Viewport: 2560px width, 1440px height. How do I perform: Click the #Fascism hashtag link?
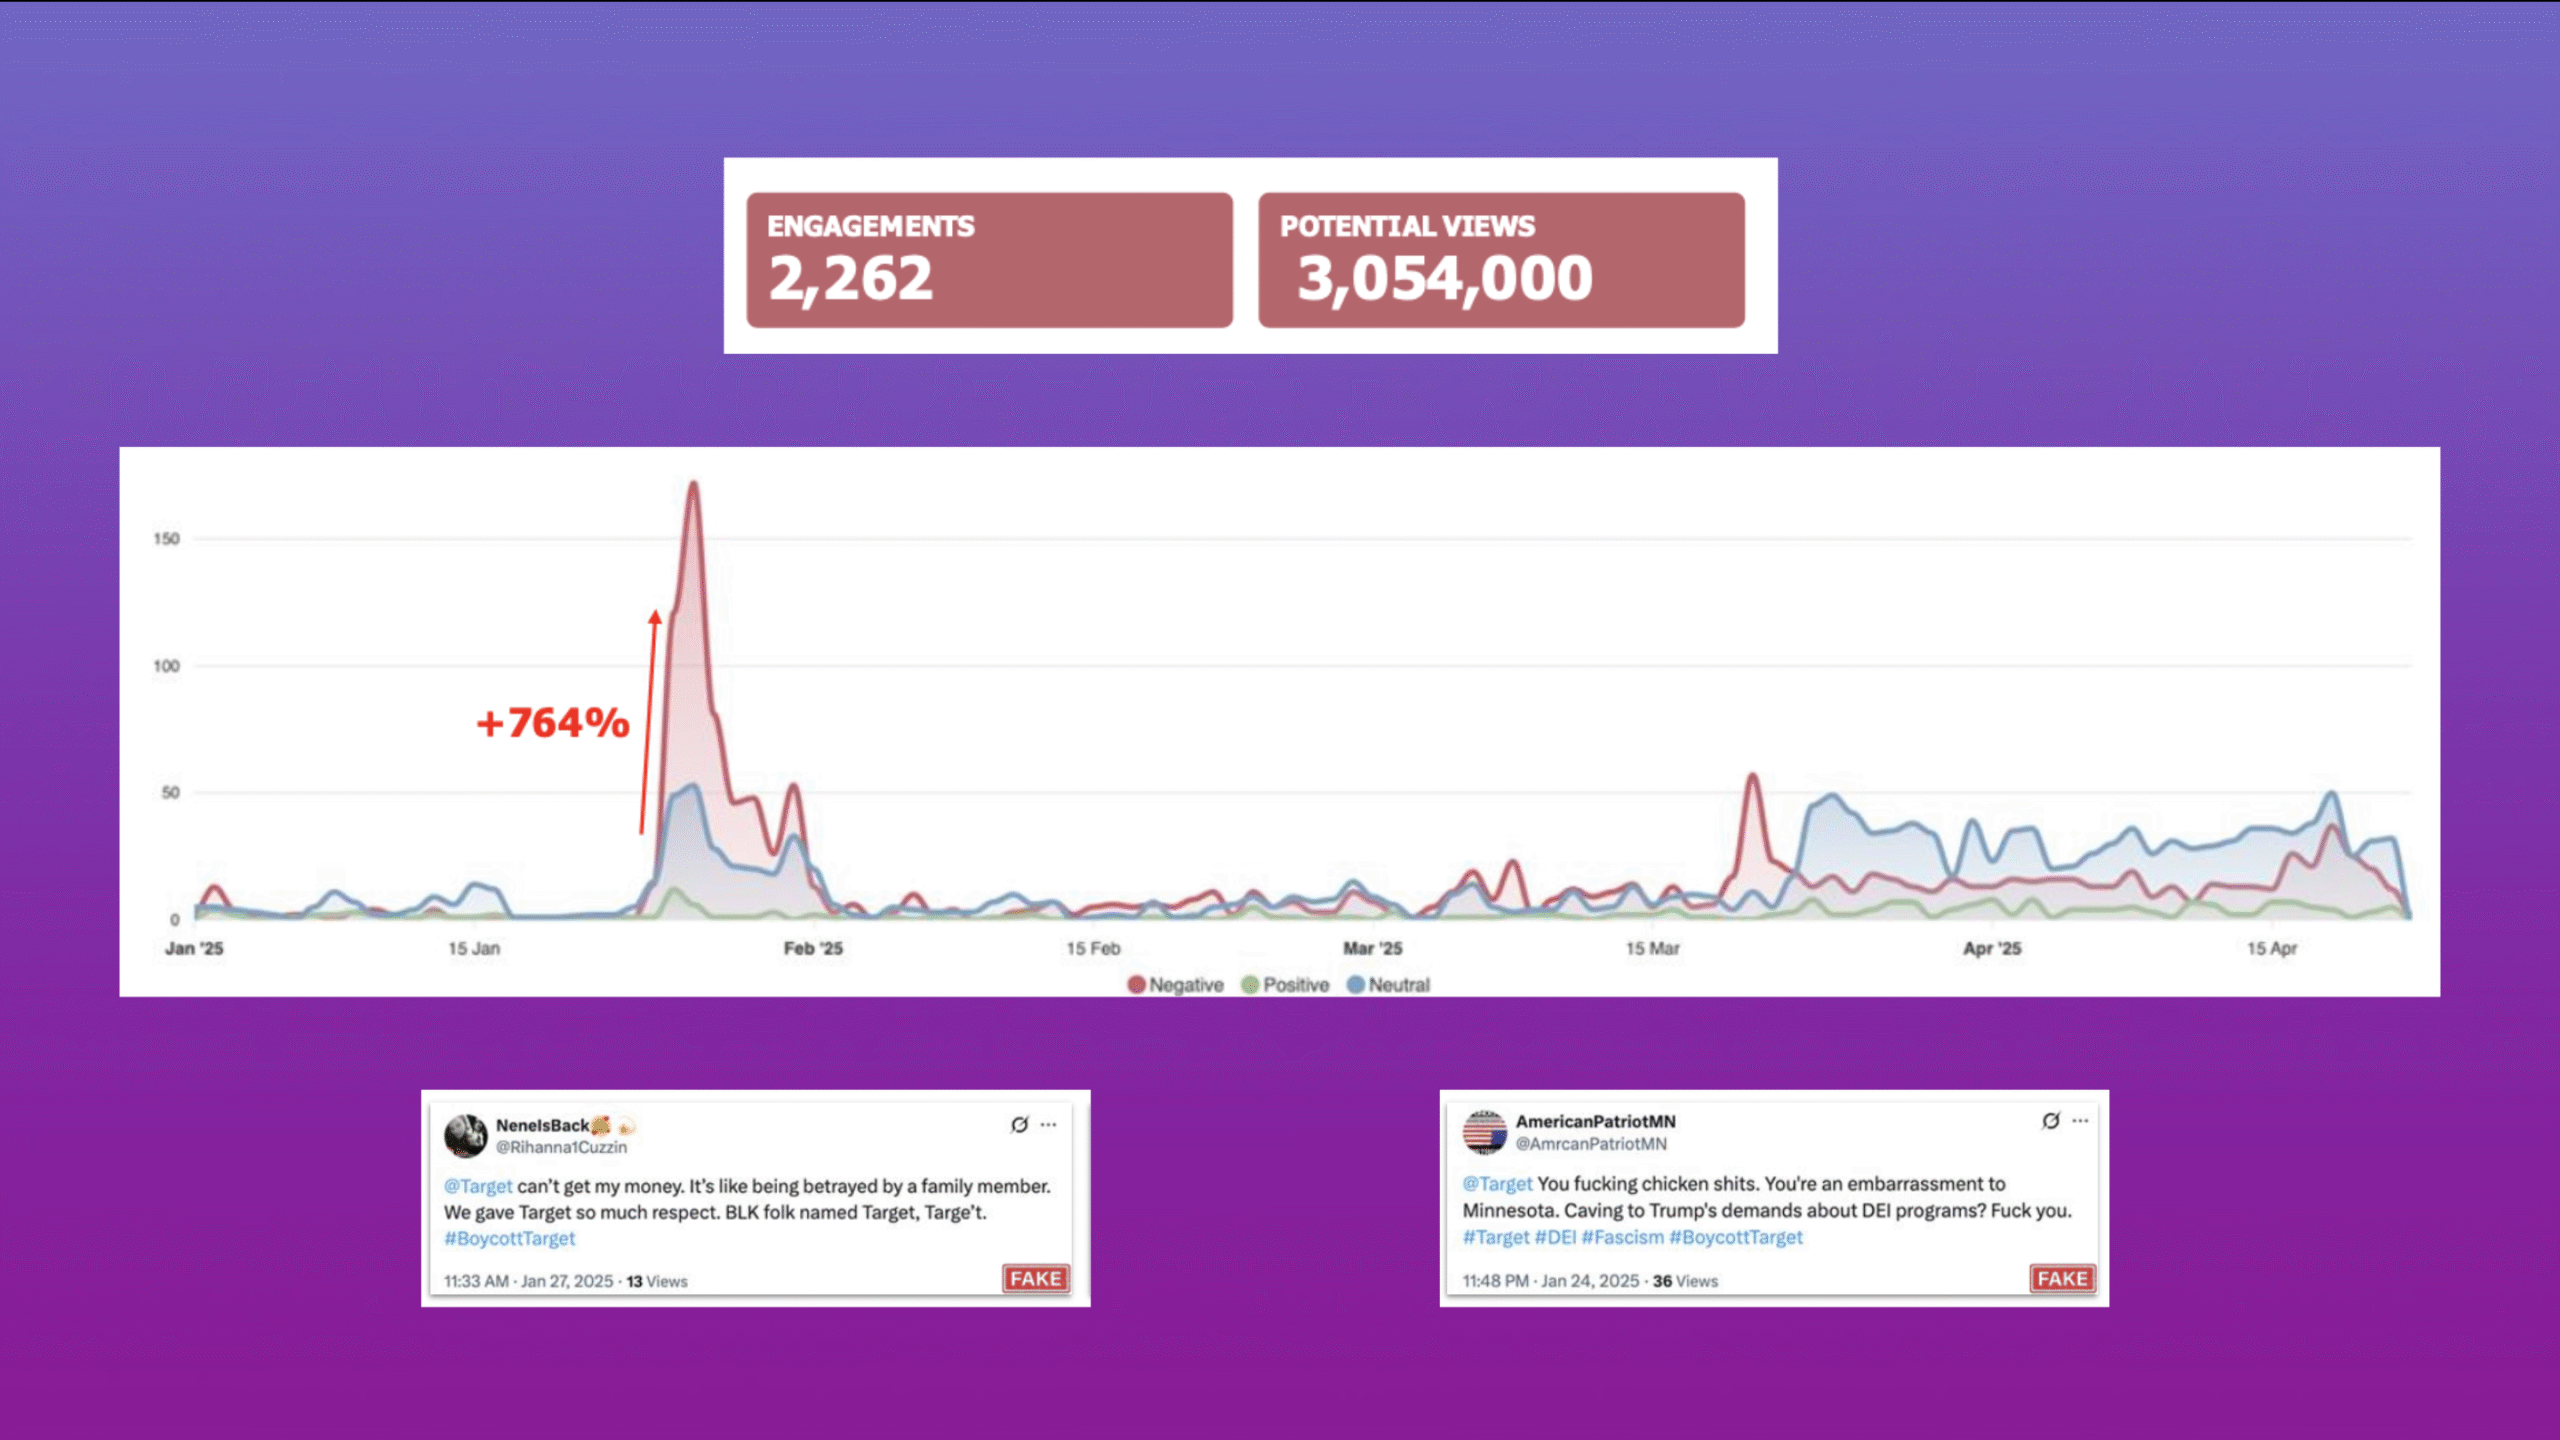(1623, 1237)
